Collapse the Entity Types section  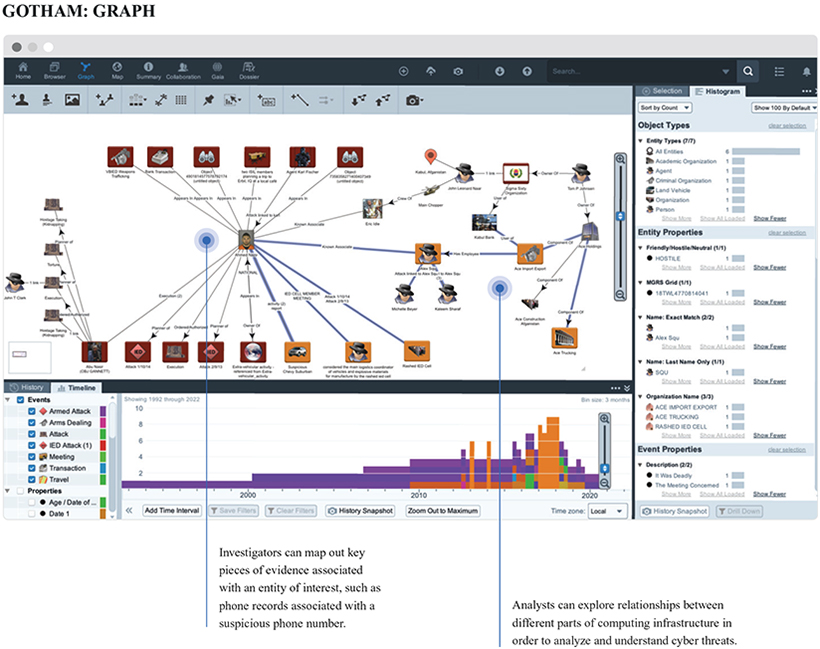coord(641,140)
